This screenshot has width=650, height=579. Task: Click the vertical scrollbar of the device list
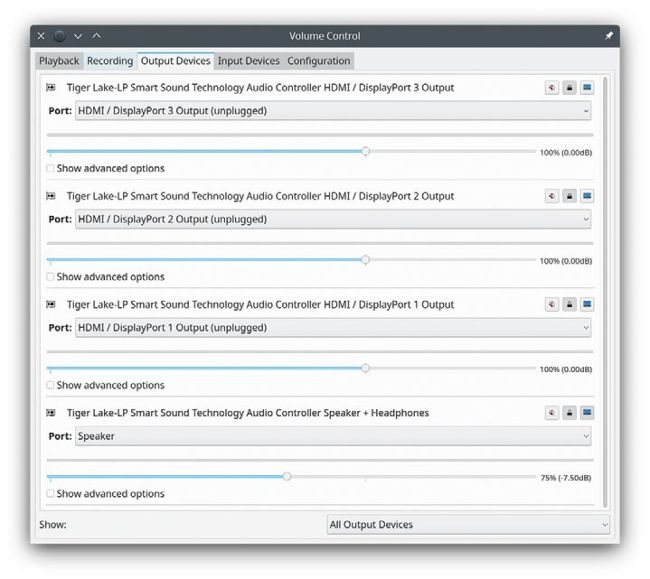pos(605,290)
